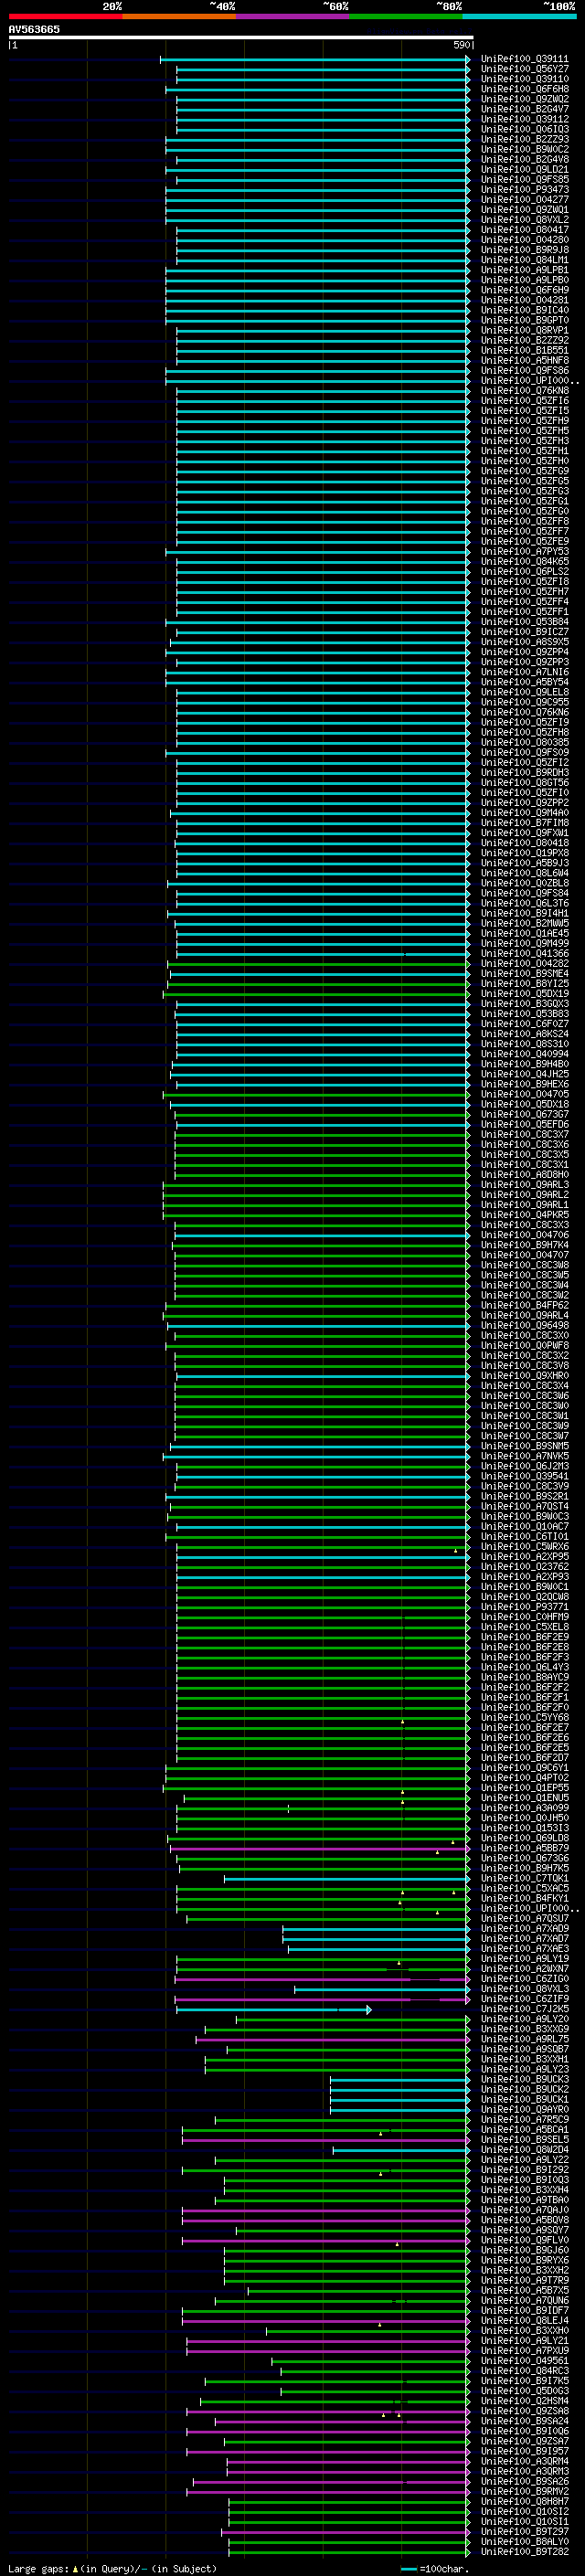This screenshot has height=2576, width=585.
Task: Click the UniRef100_Q69LD8 label
Action: [x=524, y=1838]
